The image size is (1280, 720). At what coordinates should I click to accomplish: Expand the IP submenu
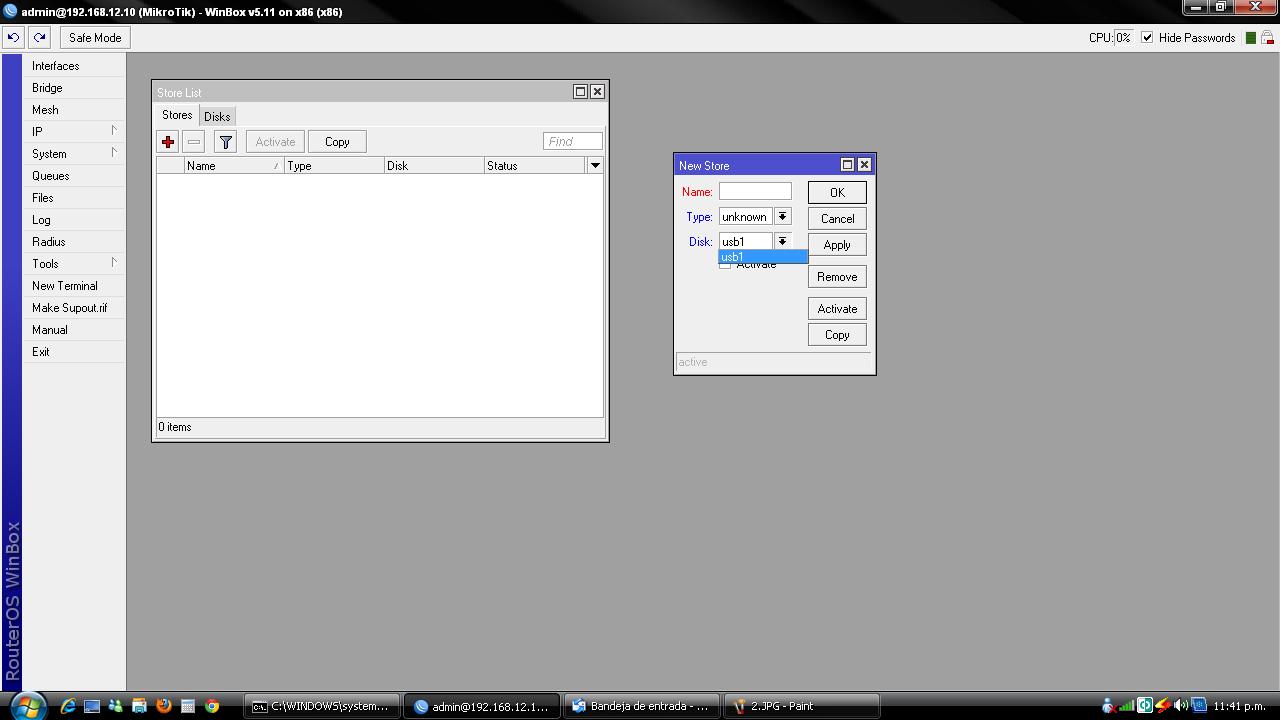pos(75,132)
